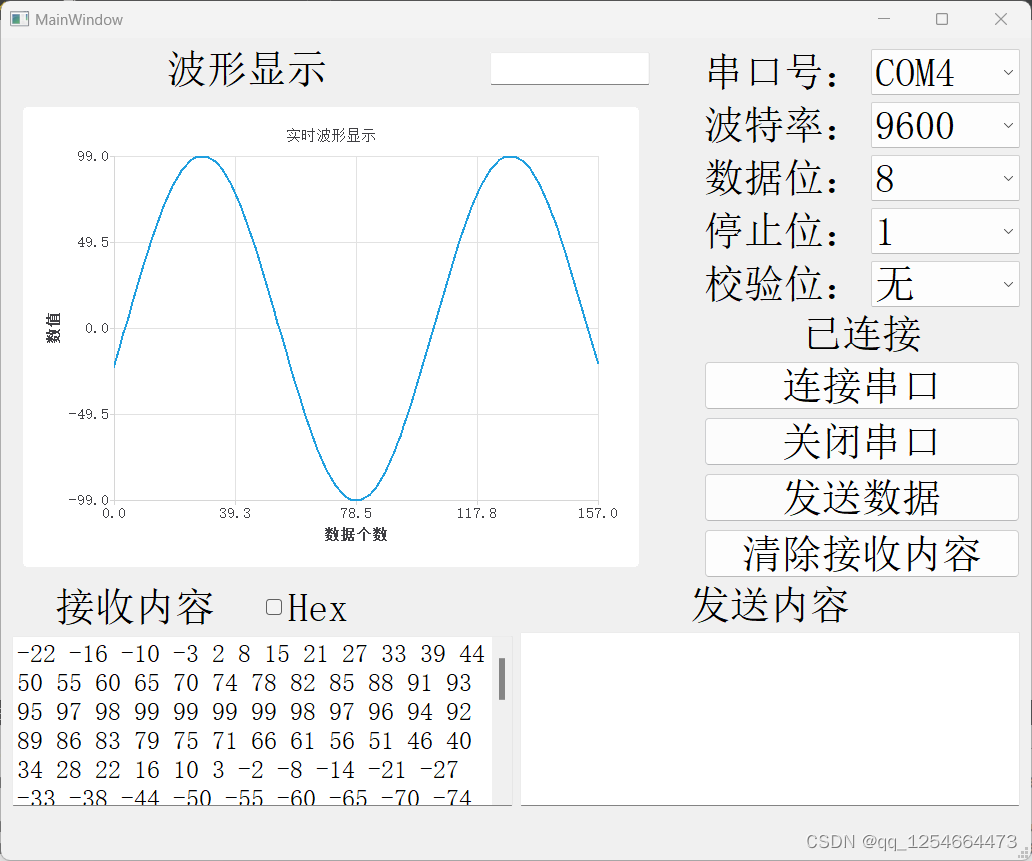Click the 连接串口 connect button
Image resolution: width=1032 pixels, height=861 pixels.
coord(861,385)
